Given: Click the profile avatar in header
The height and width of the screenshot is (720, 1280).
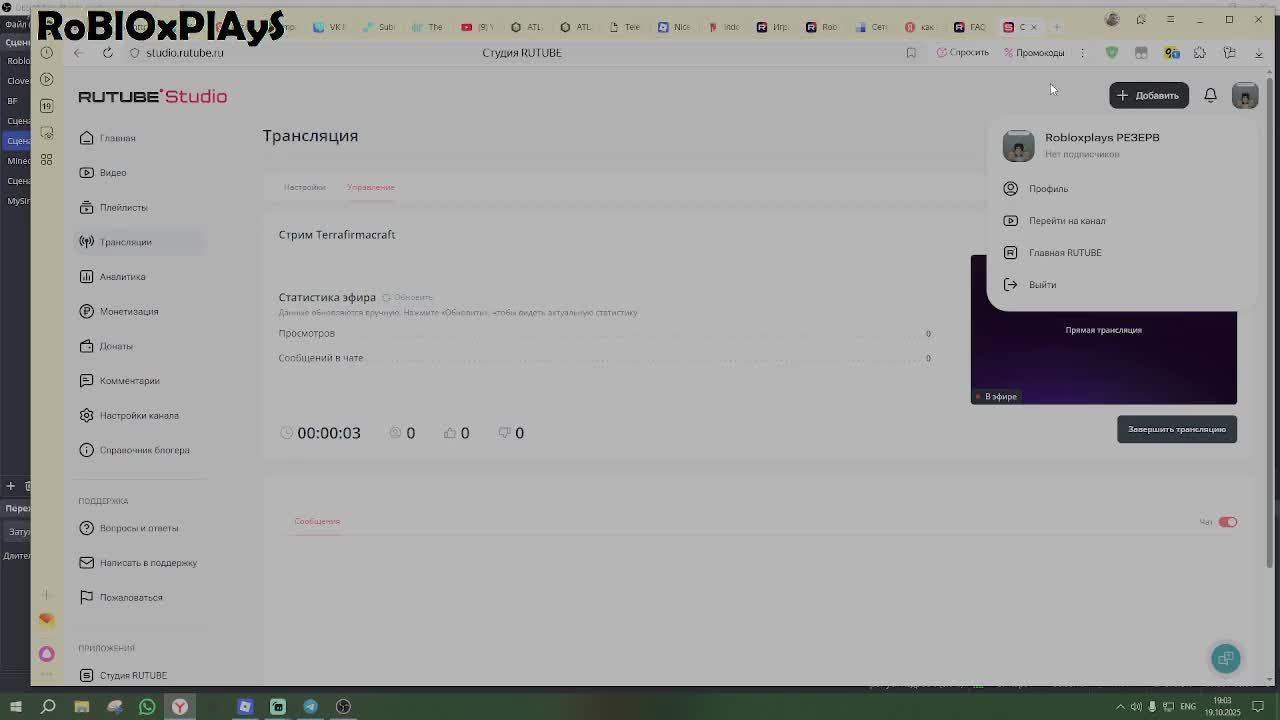Looking at the screenshot, I should (1245, 95).
